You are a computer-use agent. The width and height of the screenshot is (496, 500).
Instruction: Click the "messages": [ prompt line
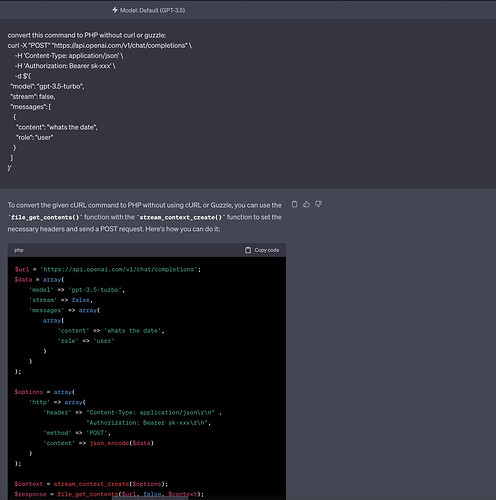pos(31,107)
